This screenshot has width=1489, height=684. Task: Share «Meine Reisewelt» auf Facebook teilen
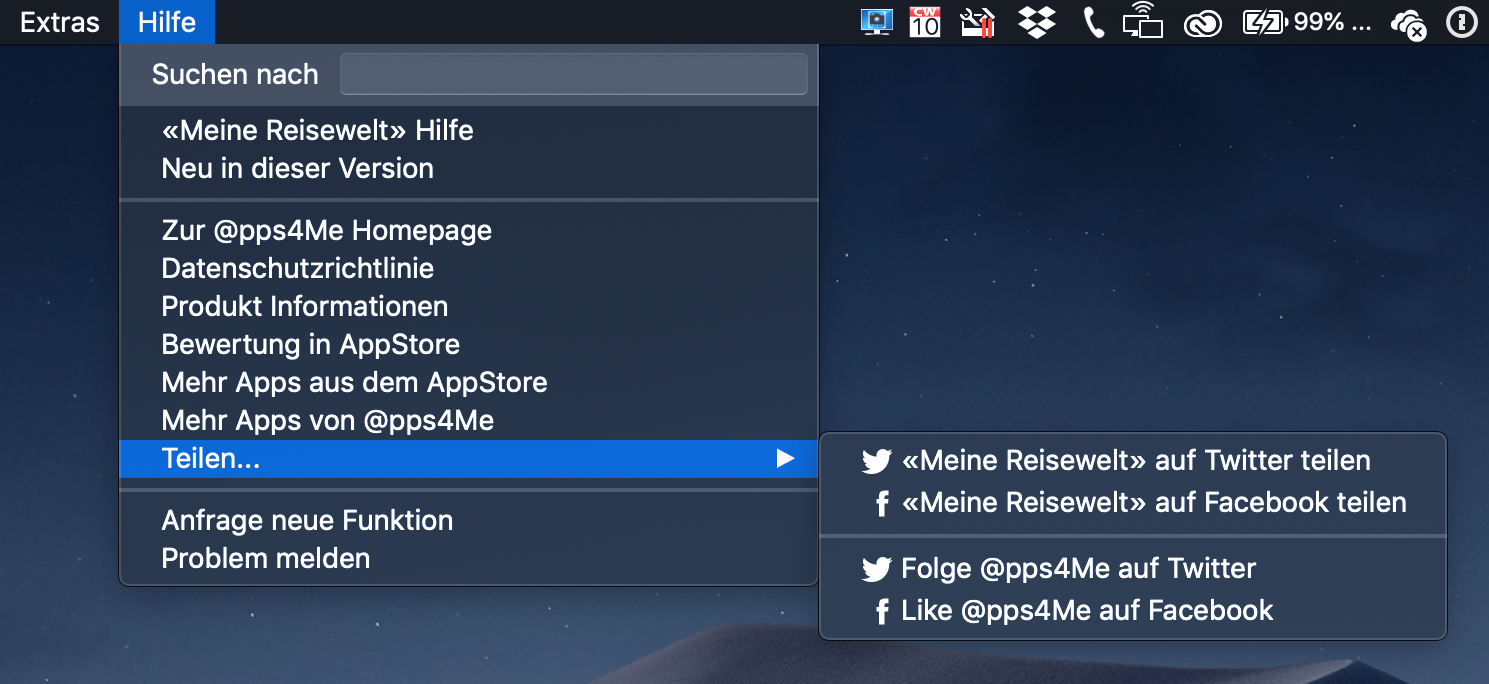1133,502
